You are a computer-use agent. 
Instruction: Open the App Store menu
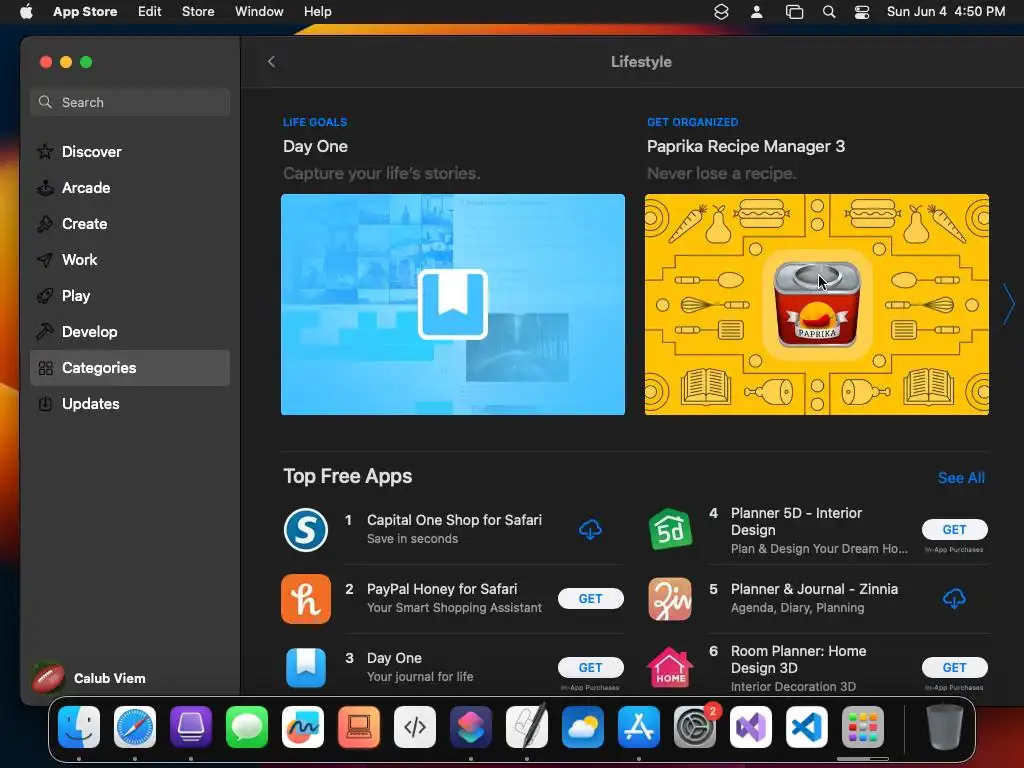(x=85, y=11)
